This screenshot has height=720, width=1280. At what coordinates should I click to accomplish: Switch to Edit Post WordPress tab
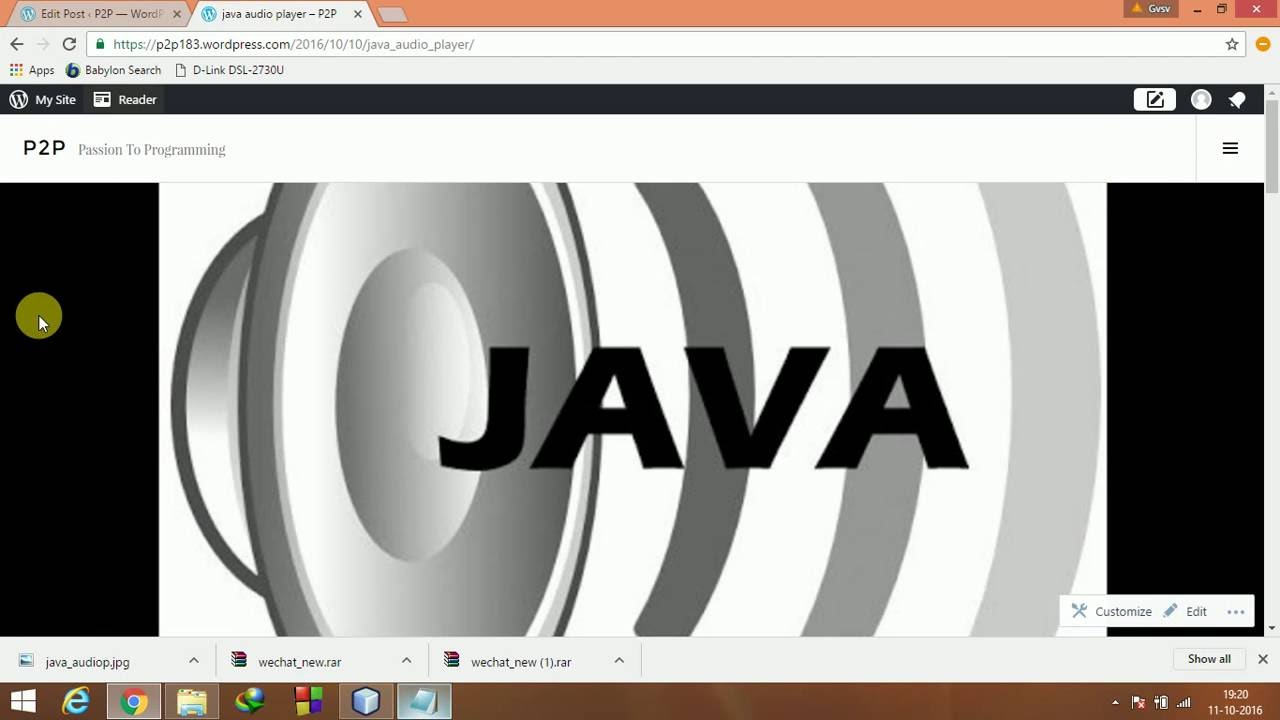[98, 14]
